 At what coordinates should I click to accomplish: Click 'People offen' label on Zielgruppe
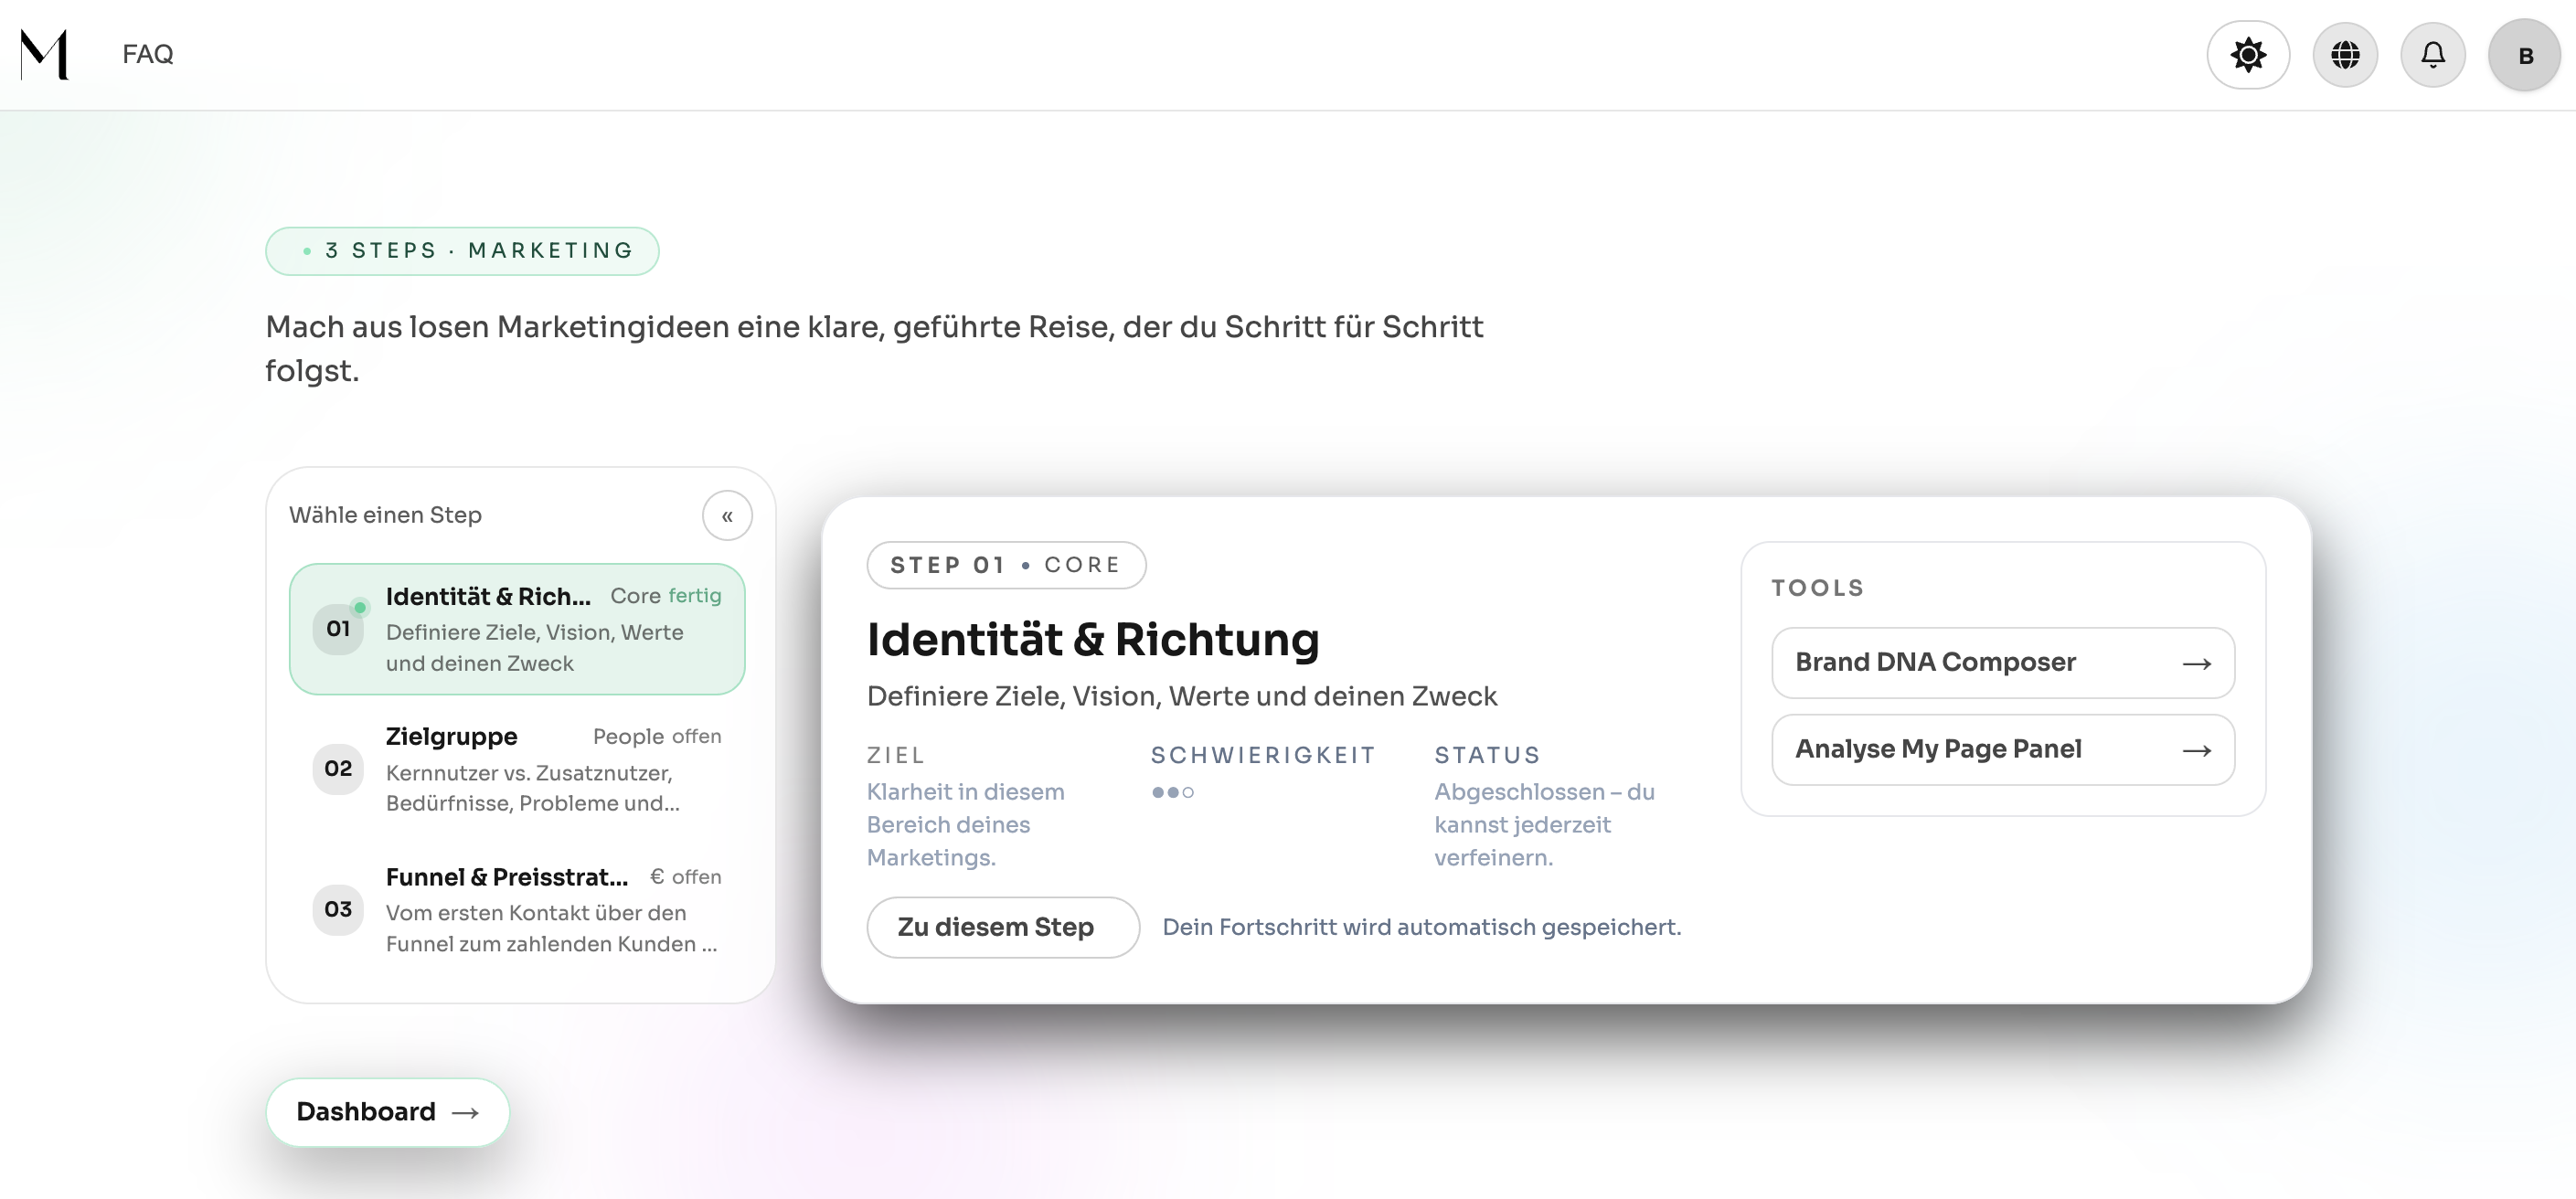(657, 737)
